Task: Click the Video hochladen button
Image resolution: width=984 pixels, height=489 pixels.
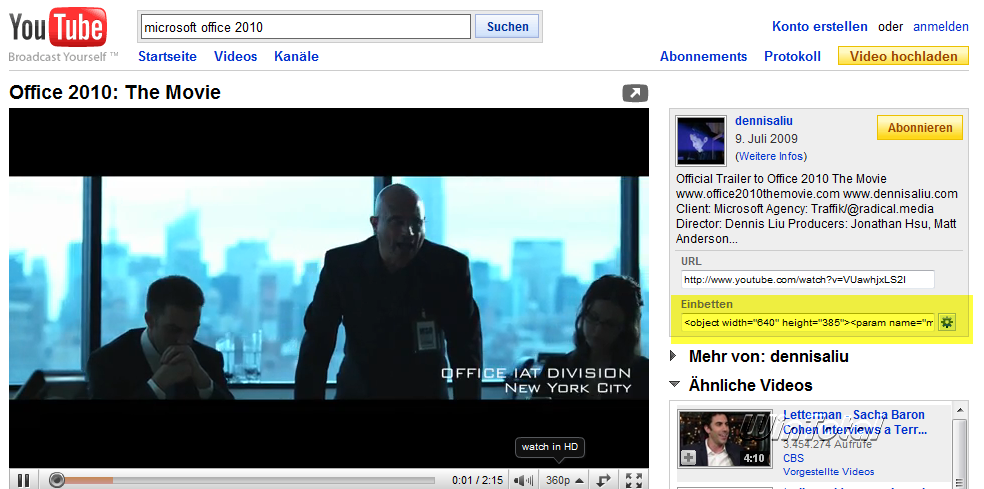Action: coord(903,56)
